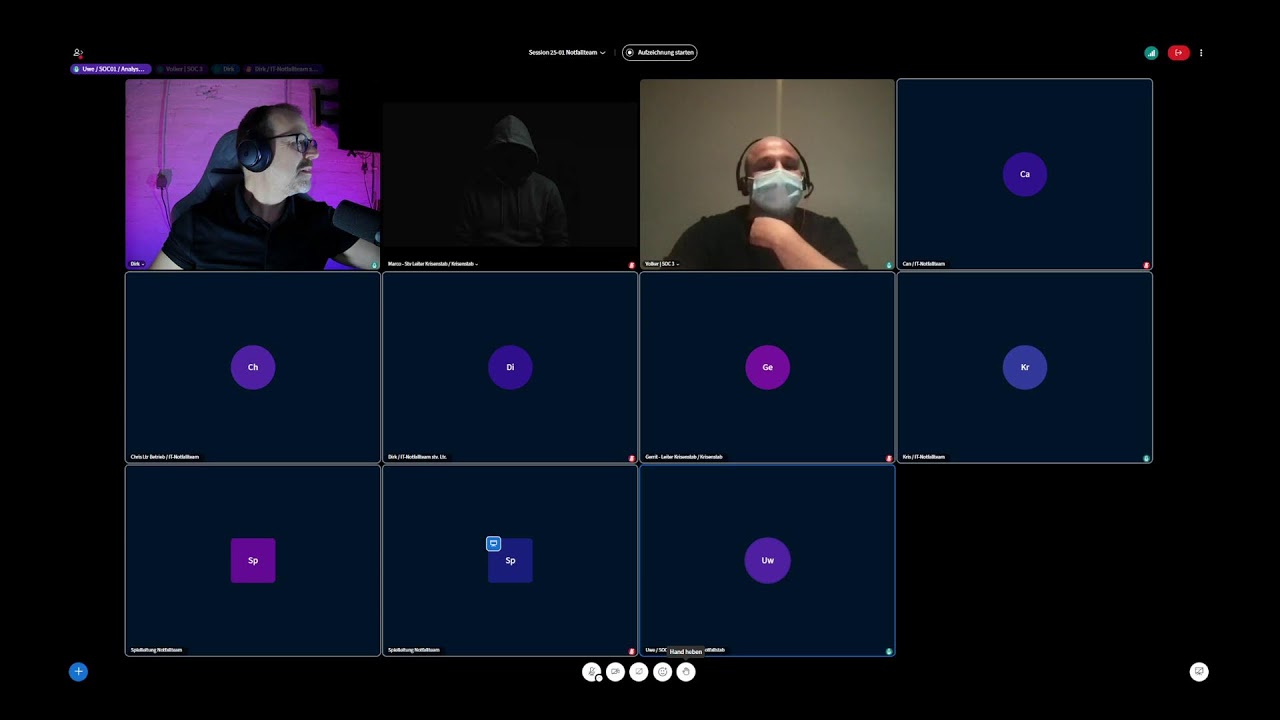Click the presentation restore icon bottom right
The width and height of the screenshot is (1280, 720).
click(1199, 672)
